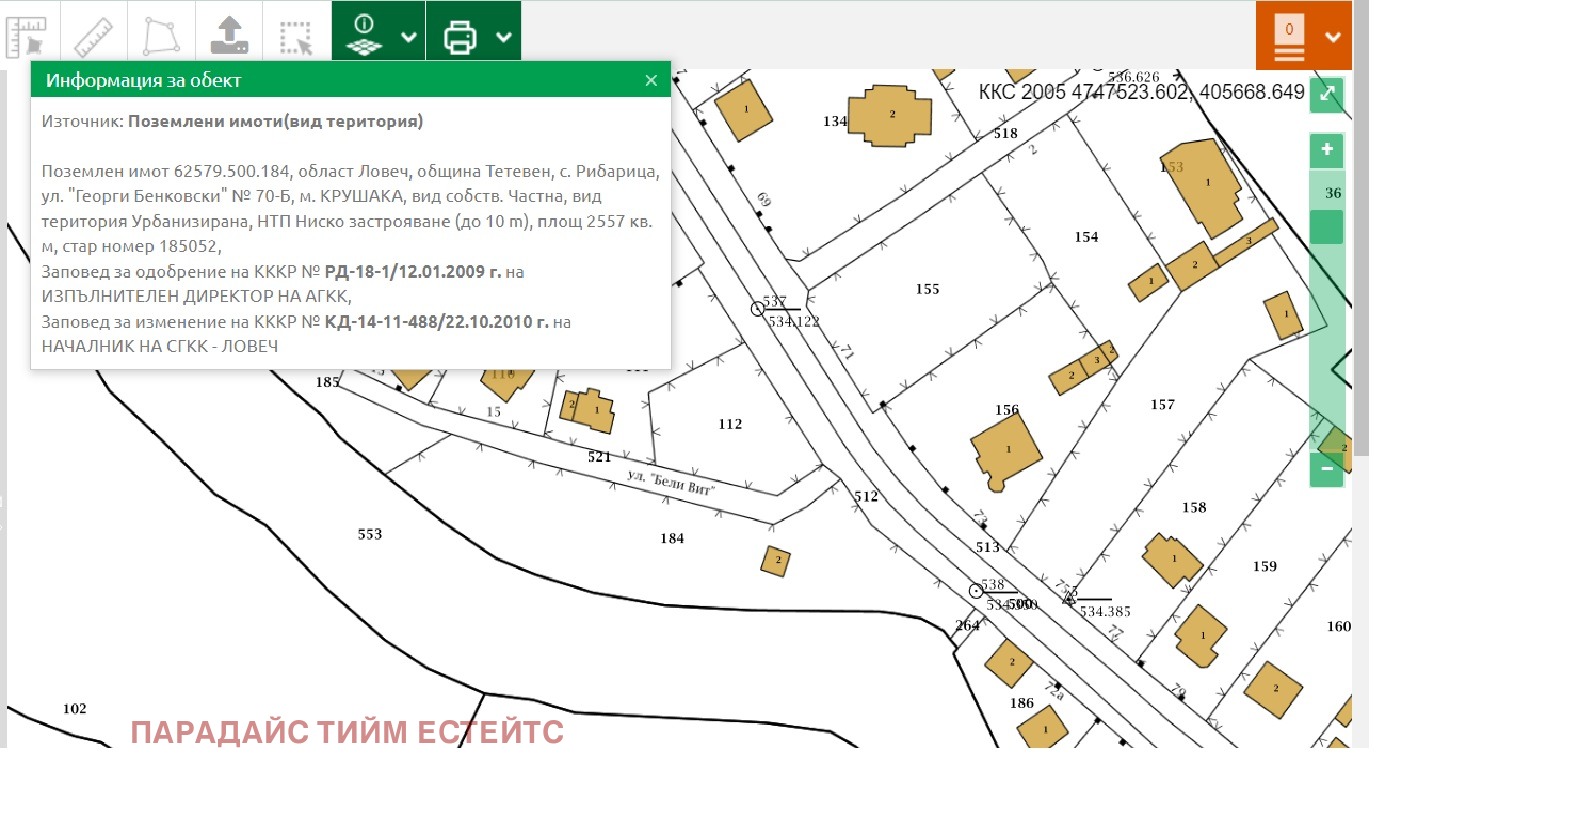This screenshot has height=833, width=1581.
Task: Close the Информация за обект panel
Action: [x=651, y=80]
